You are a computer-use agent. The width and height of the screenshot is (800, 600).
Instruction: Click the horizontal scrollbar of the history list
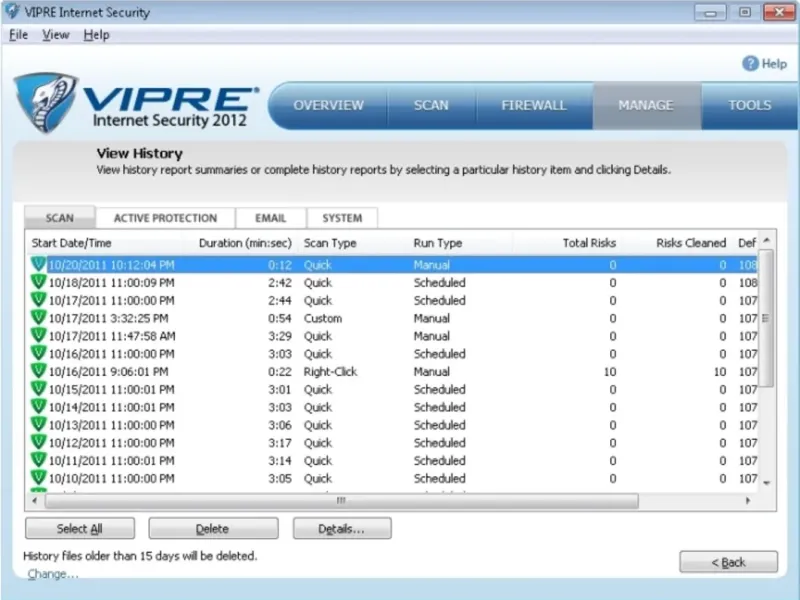340,500
